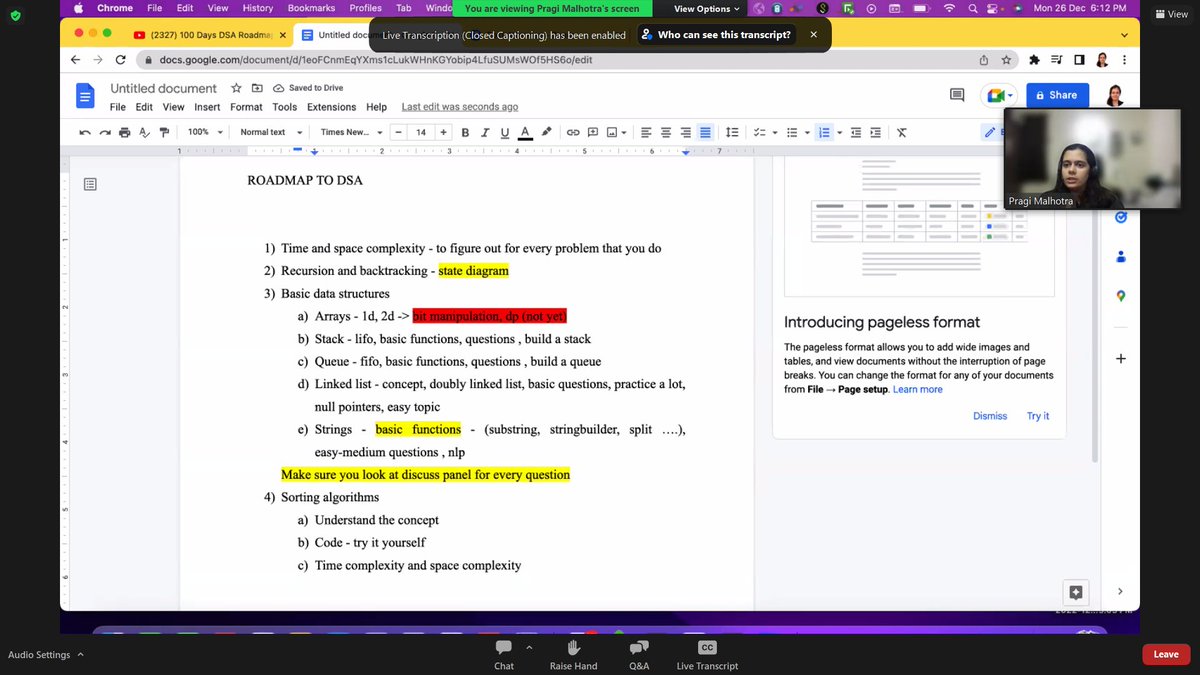Switch to the 100 Days DSA Roadmap tab
1200x675 pixels.
click(212, 35)
